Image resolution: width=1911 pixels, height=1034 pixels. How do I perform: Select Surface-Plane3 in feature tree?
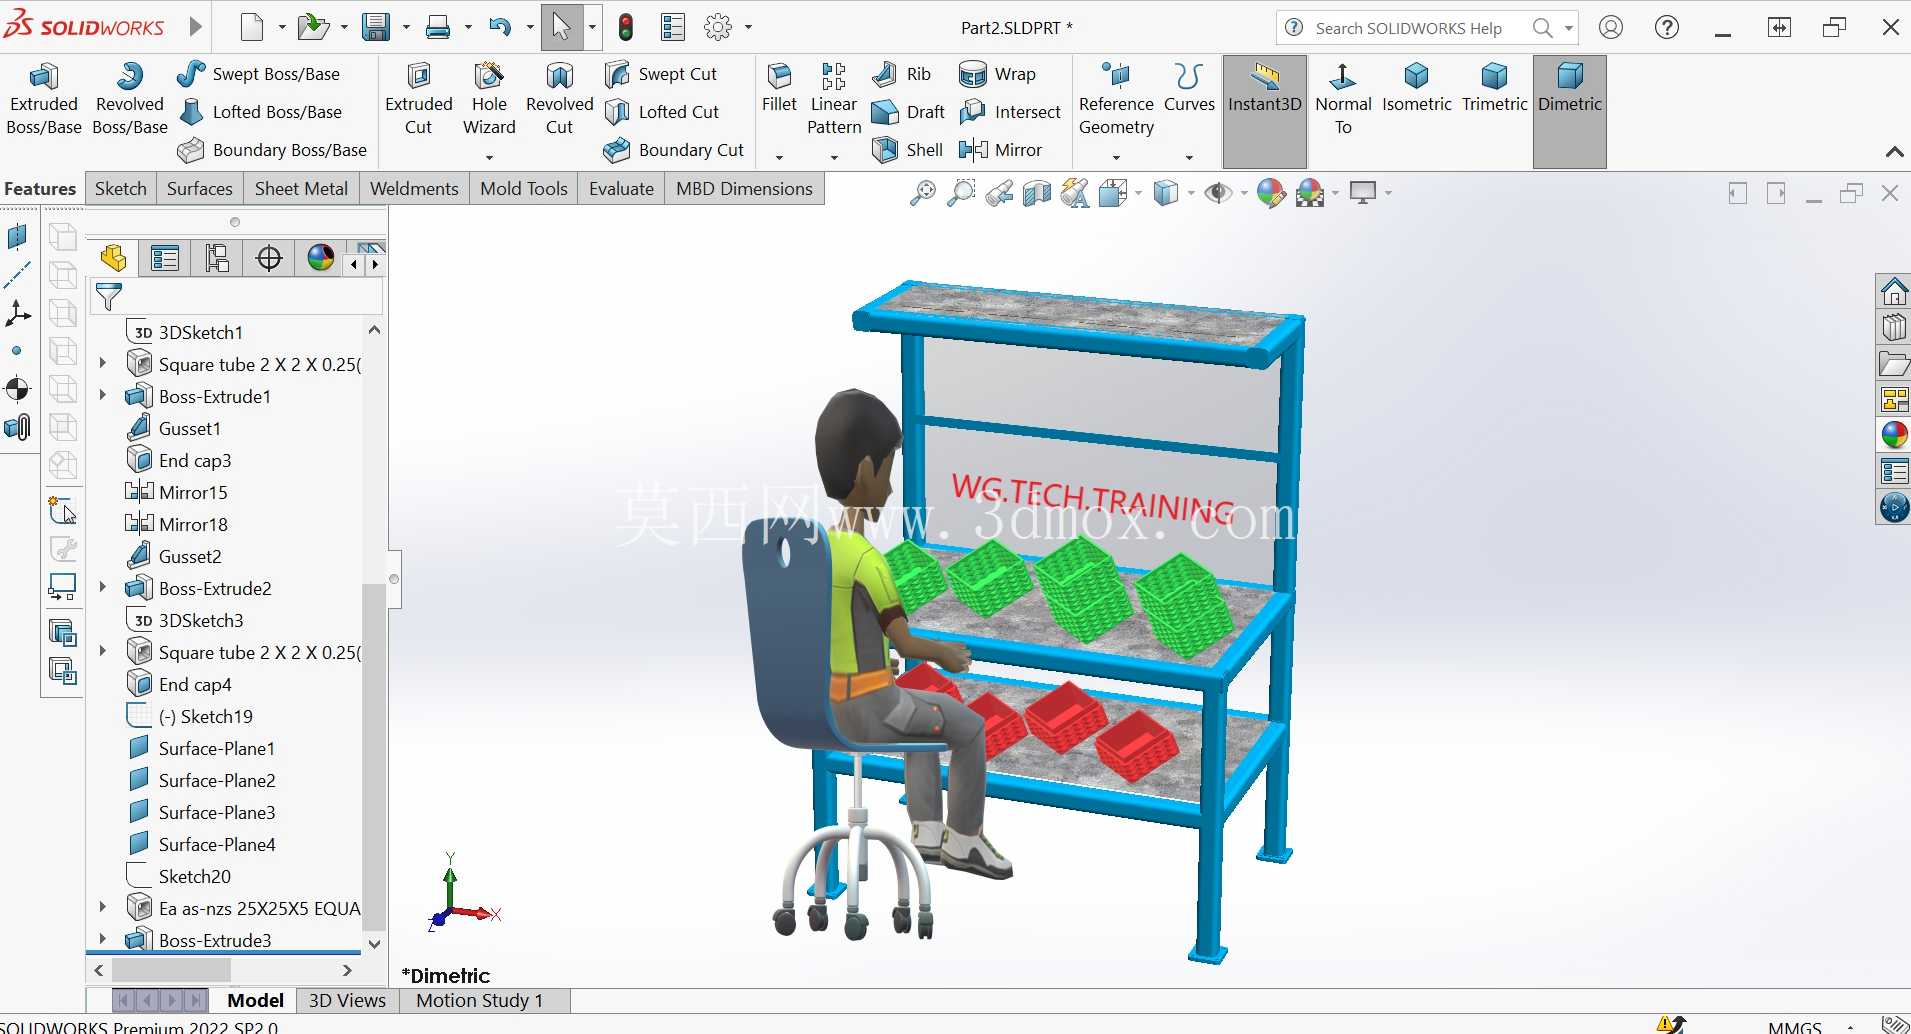[202, 812]
